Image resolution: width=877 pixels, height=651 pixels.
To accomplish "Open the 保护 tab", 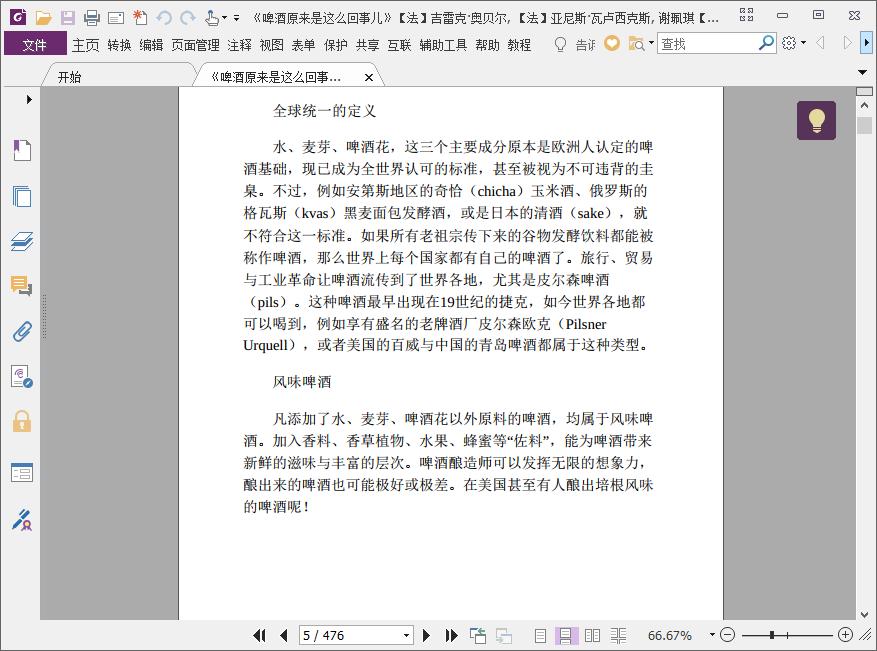I will point(336,45).
